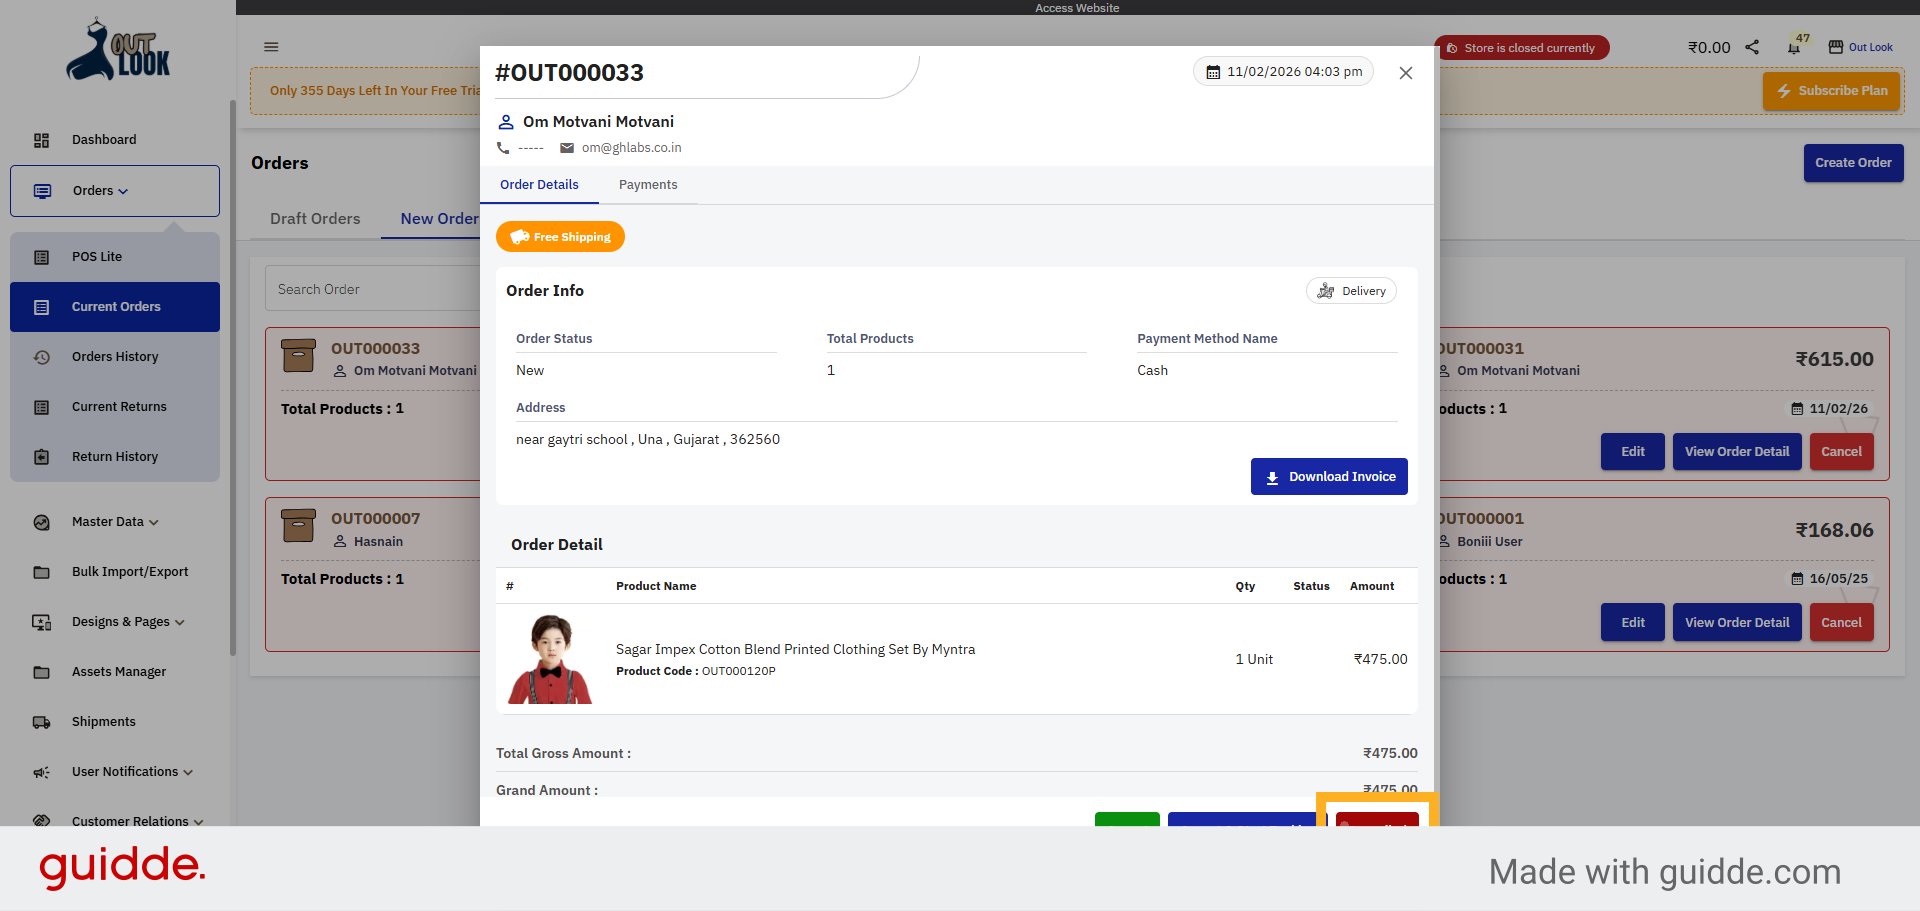Click the Free Shipping badge
This screenshot has height=911, width=1920.
(560, 237)
